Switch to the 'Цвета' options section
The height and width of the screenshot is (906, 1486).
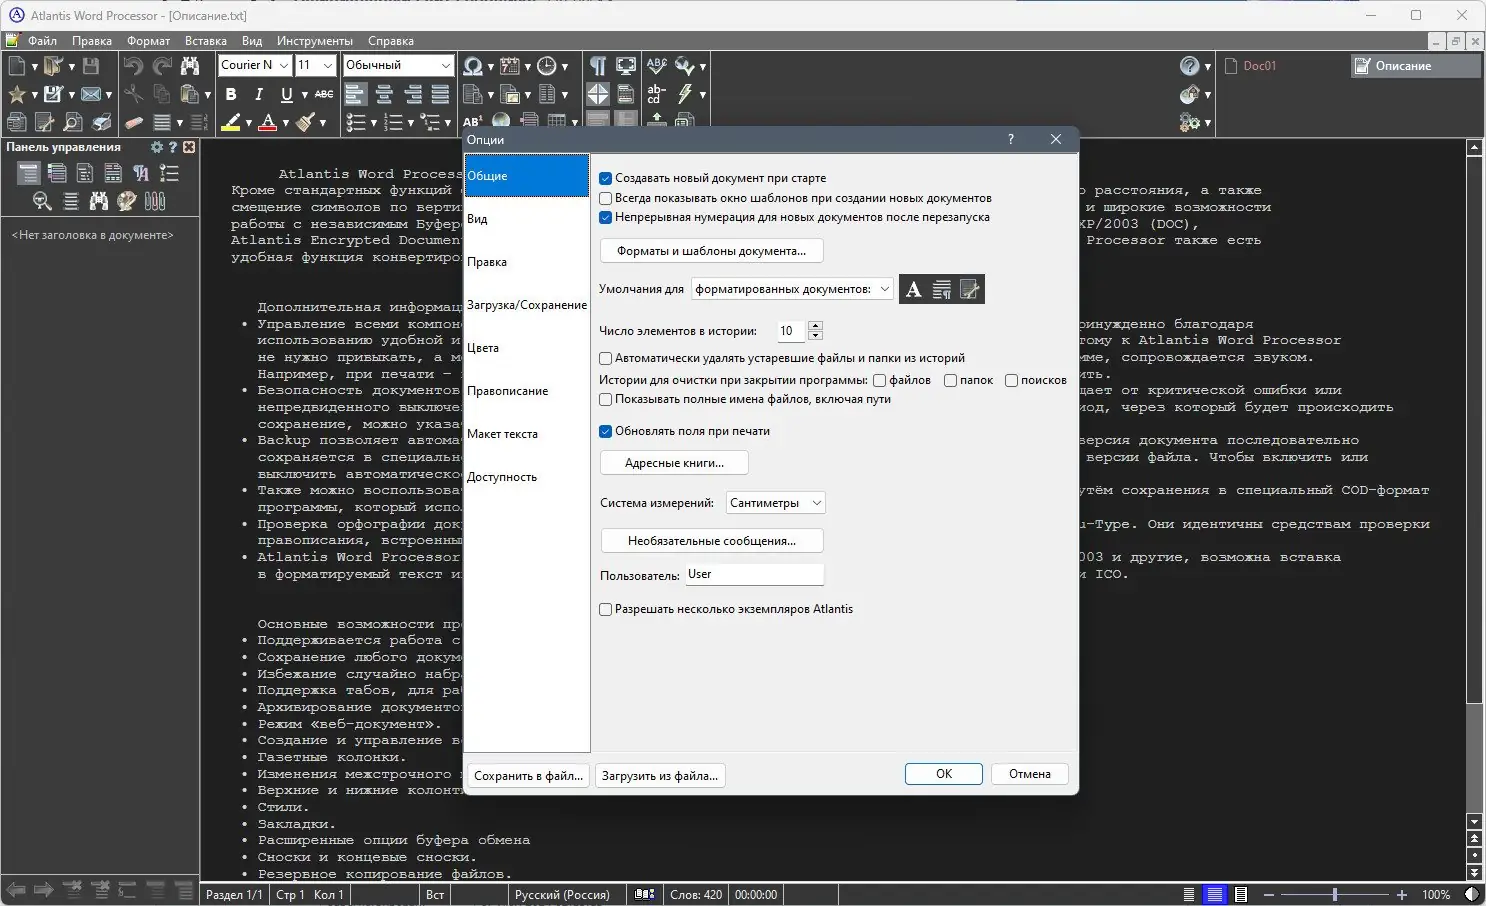484,347
